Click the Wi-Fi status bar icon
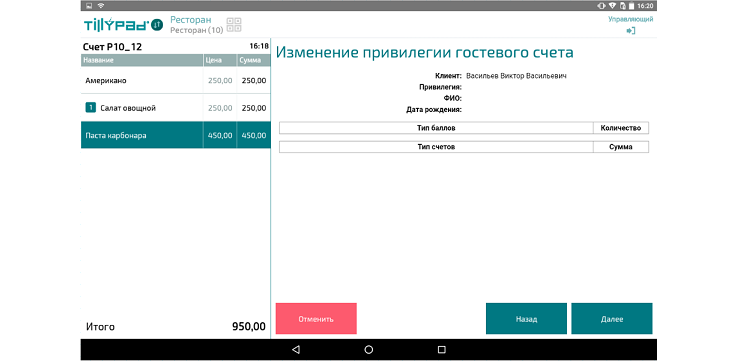The height and width of the screenshot is (363, 739). click(x=101, y=6)
